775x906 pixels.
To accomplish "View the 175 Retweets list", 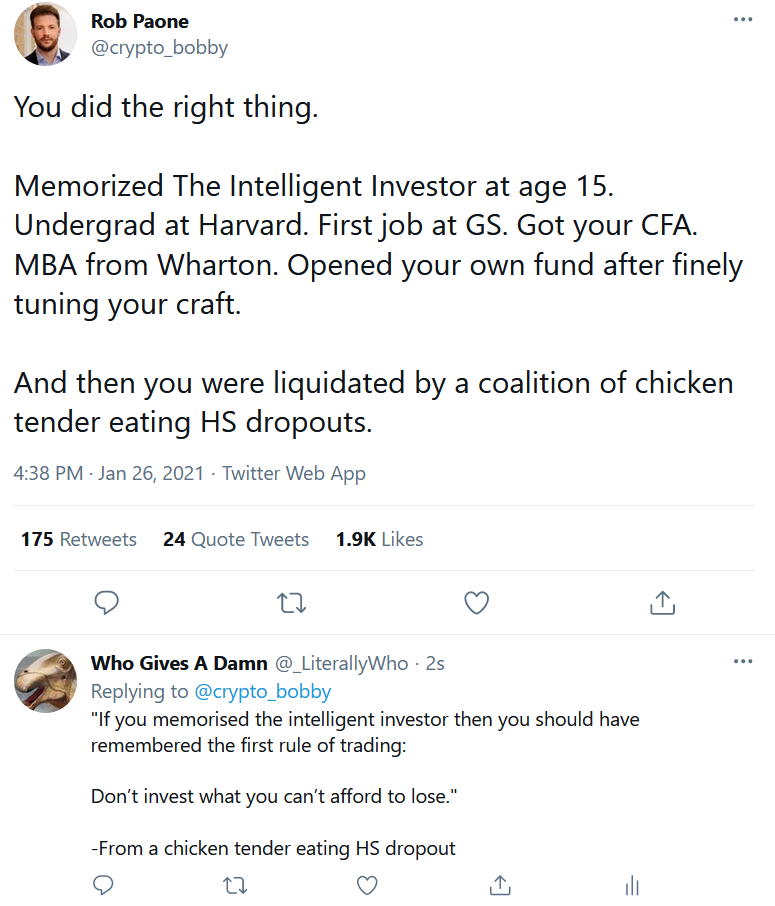I will 78,539.
